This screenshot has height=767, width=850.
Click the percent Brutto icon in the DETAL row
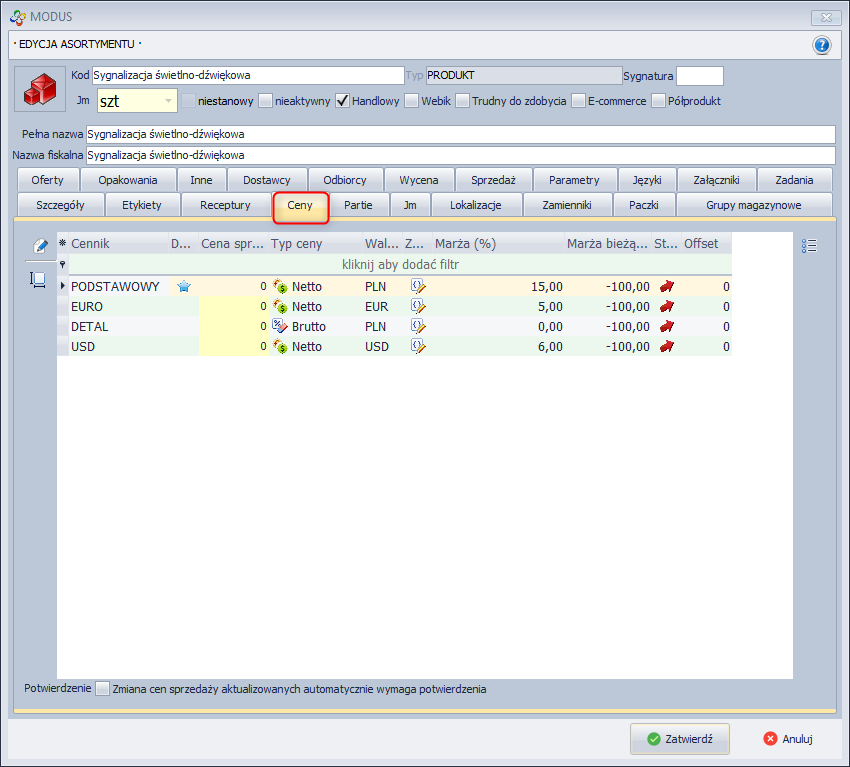tap(280, 326)
